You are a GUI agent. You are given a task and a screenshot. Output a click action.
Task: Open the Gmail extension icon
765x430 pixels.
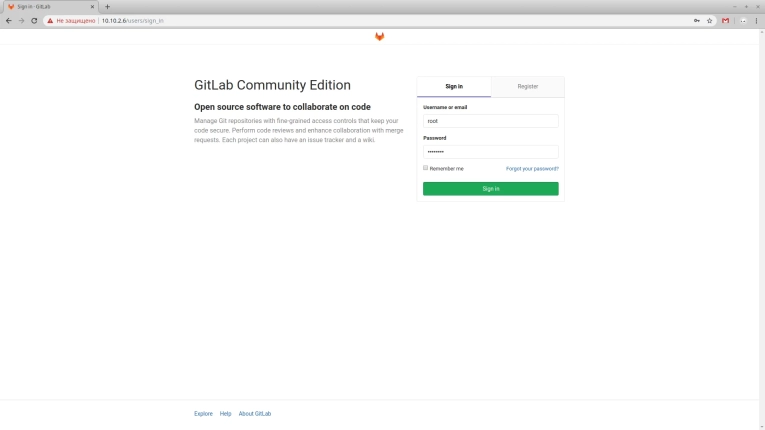pyautogui.click(x=726, y=20)
